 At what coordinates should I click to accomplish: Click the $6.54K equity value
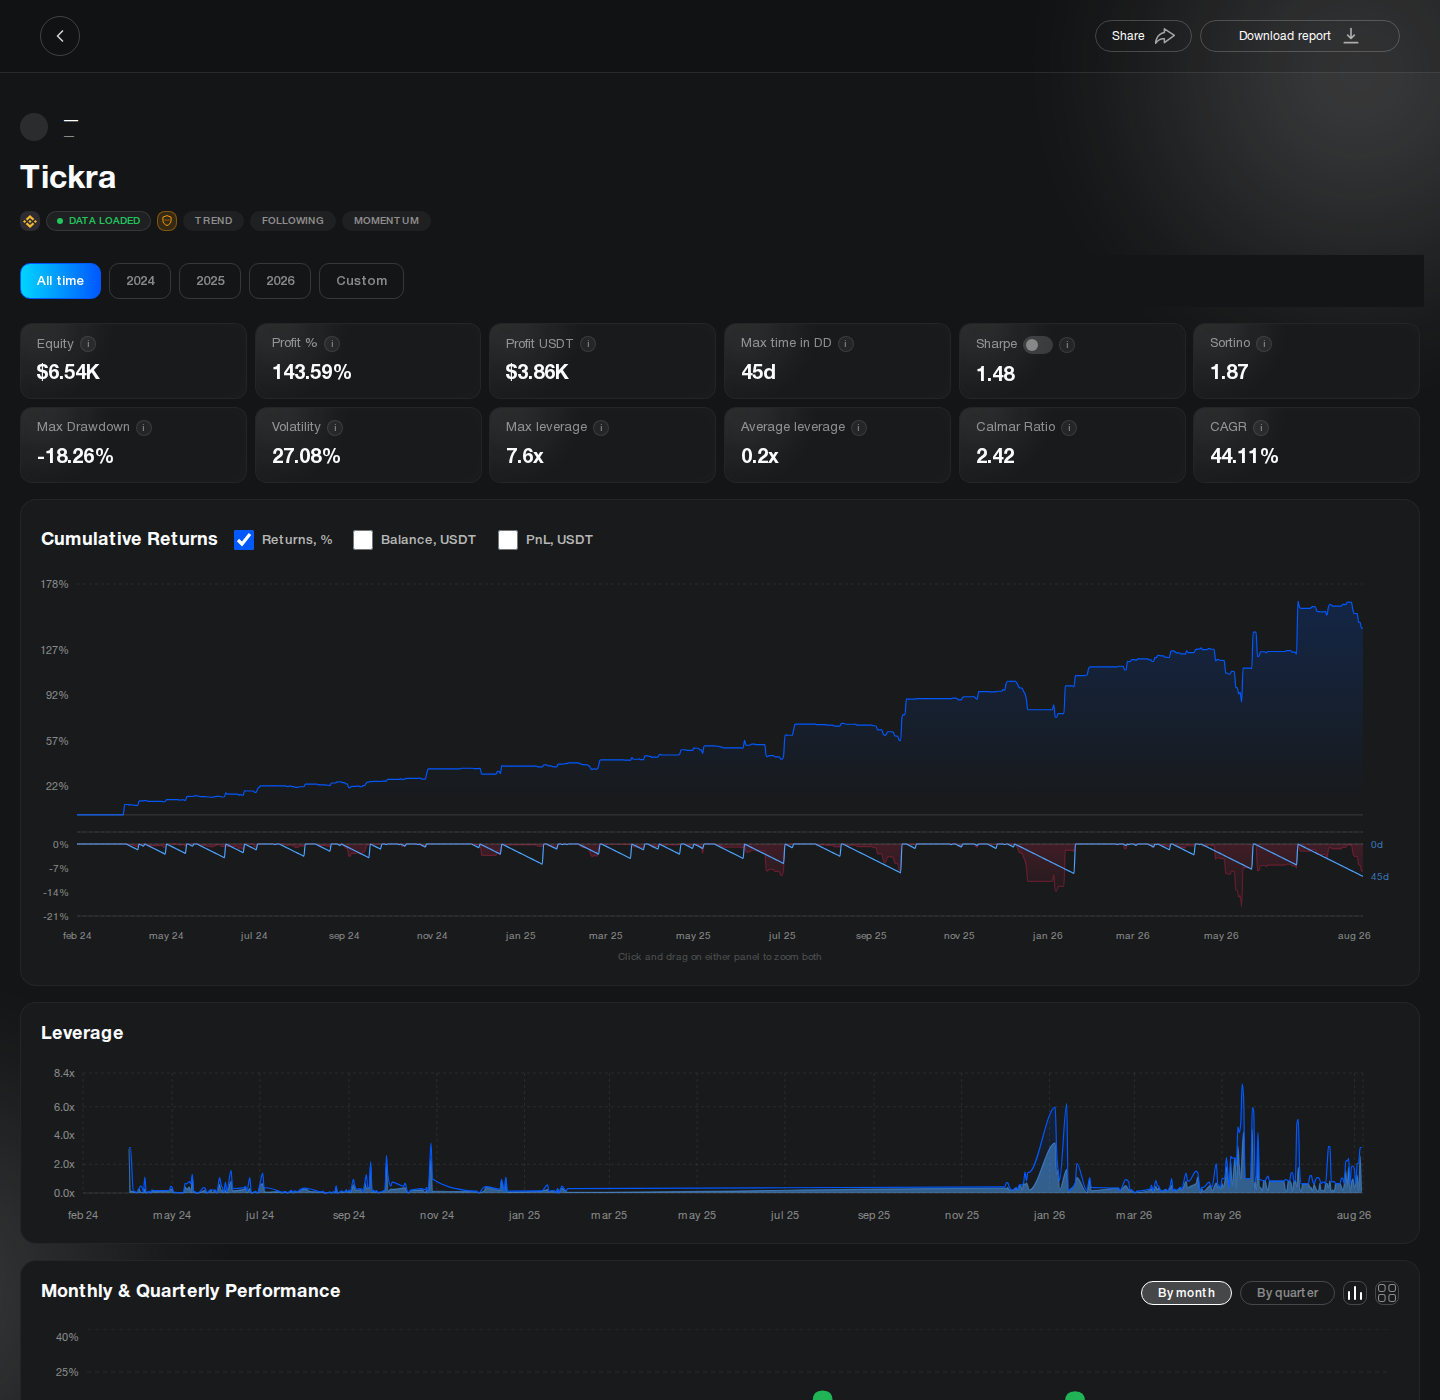tap(68, 372)
